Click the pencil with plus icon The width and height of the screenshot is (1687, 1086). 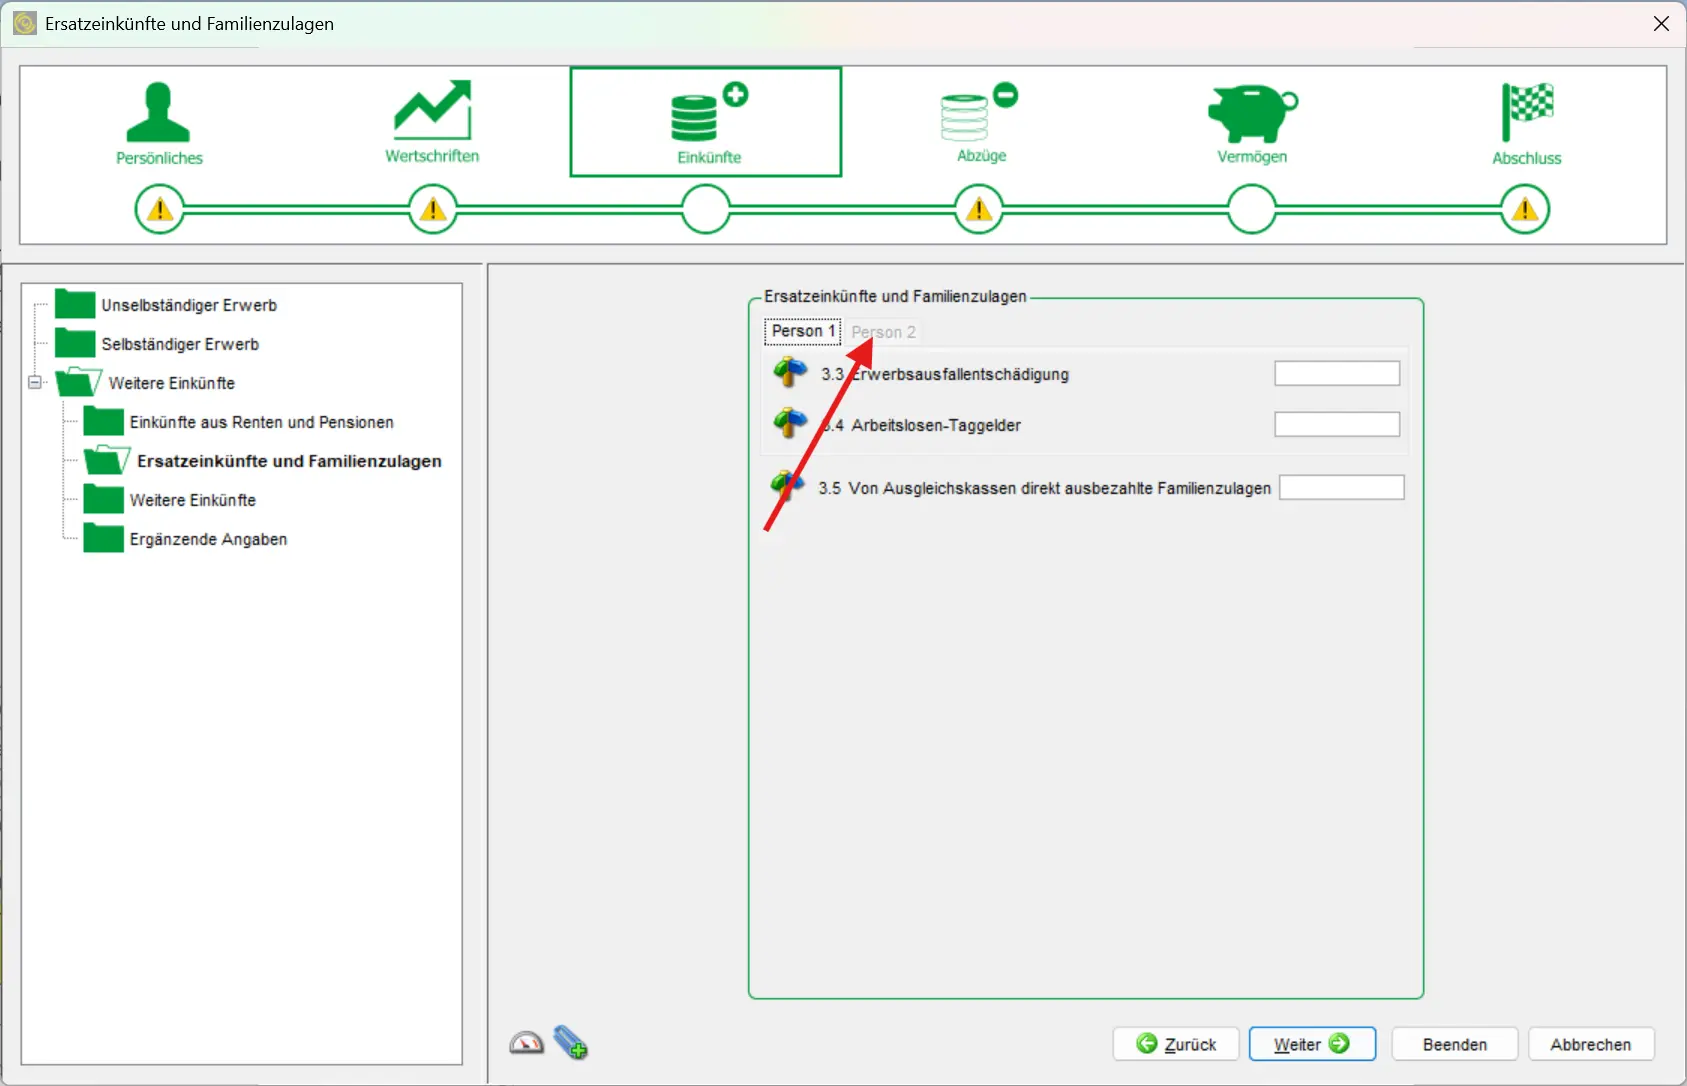571,1043
